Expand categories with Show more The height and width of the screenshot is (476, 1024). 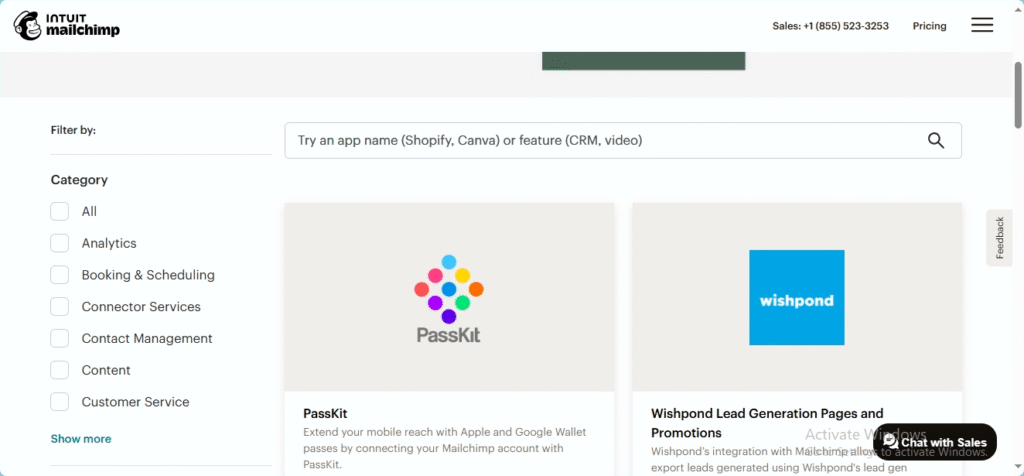coord(81,439)
